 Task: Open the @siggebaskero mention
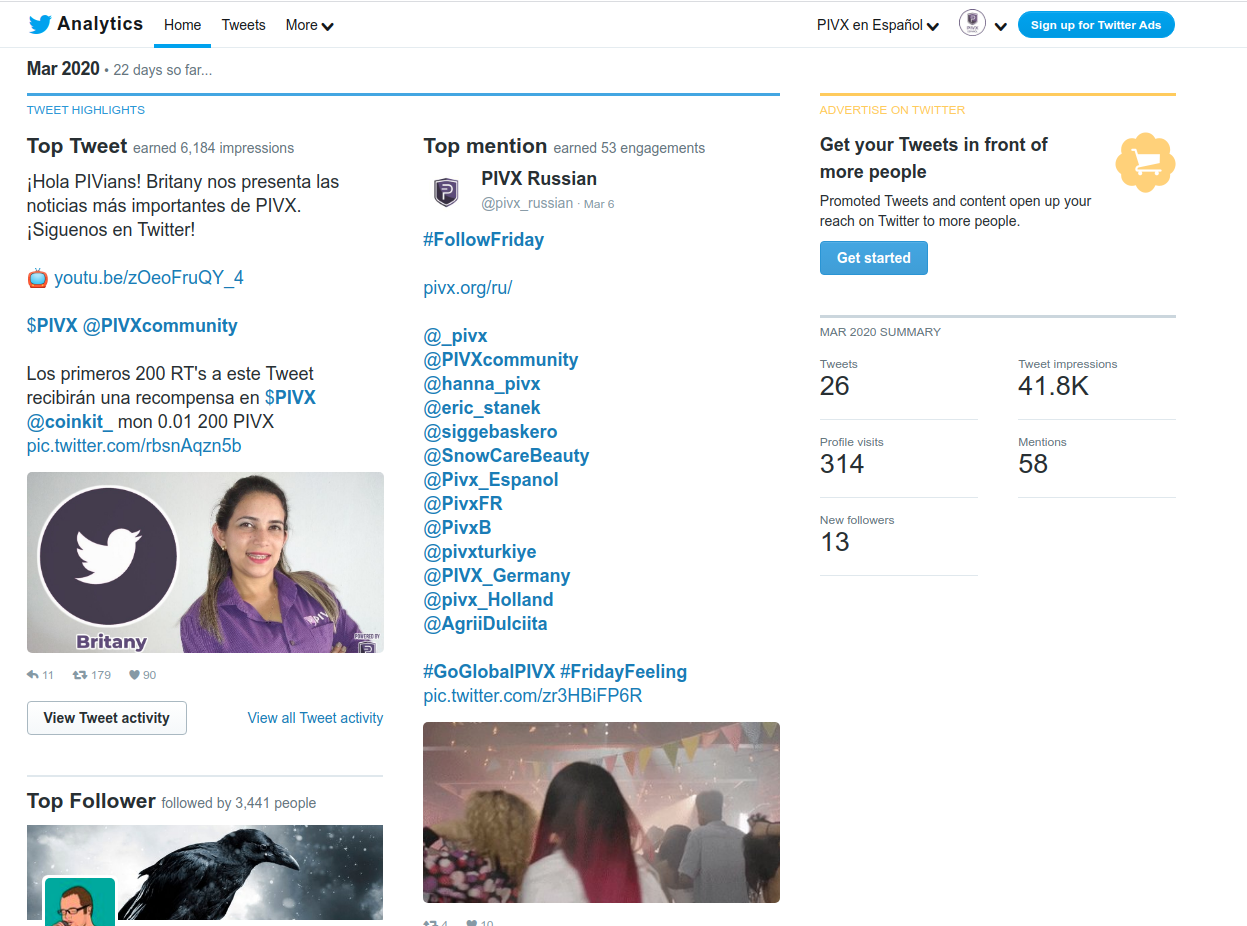point(490,432)
